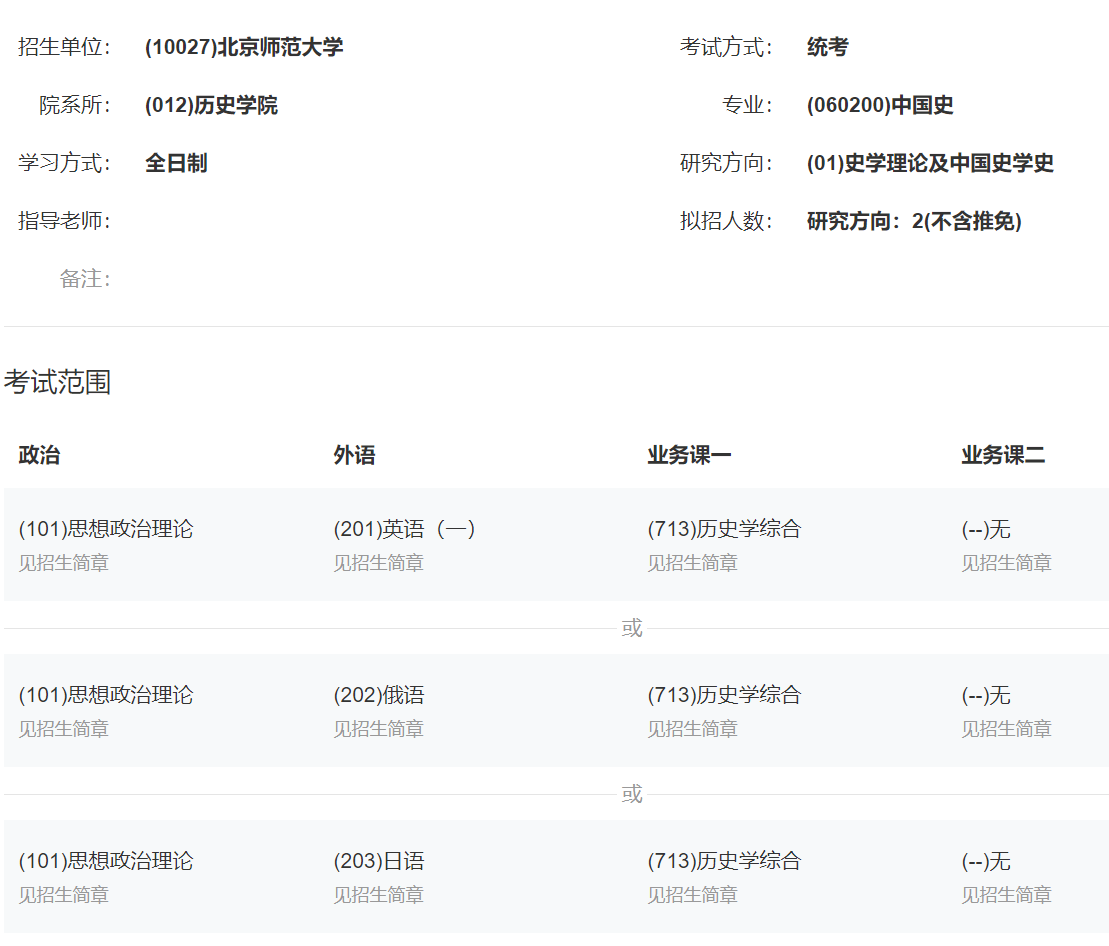Viewport: 1109px width, 946px height.
Task: Click the 备注 label
Action: [x=86, y=279]
